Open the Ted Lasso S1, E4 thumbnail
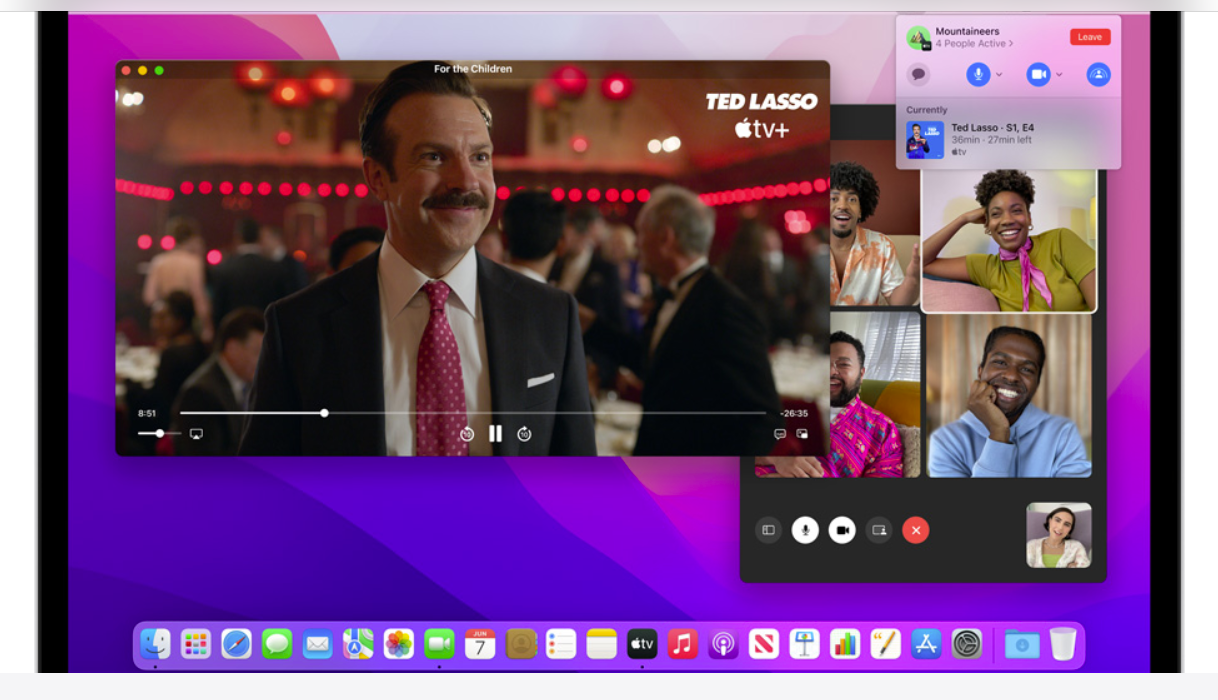This screenshot has height=700, width=1218. coord(925,140)
